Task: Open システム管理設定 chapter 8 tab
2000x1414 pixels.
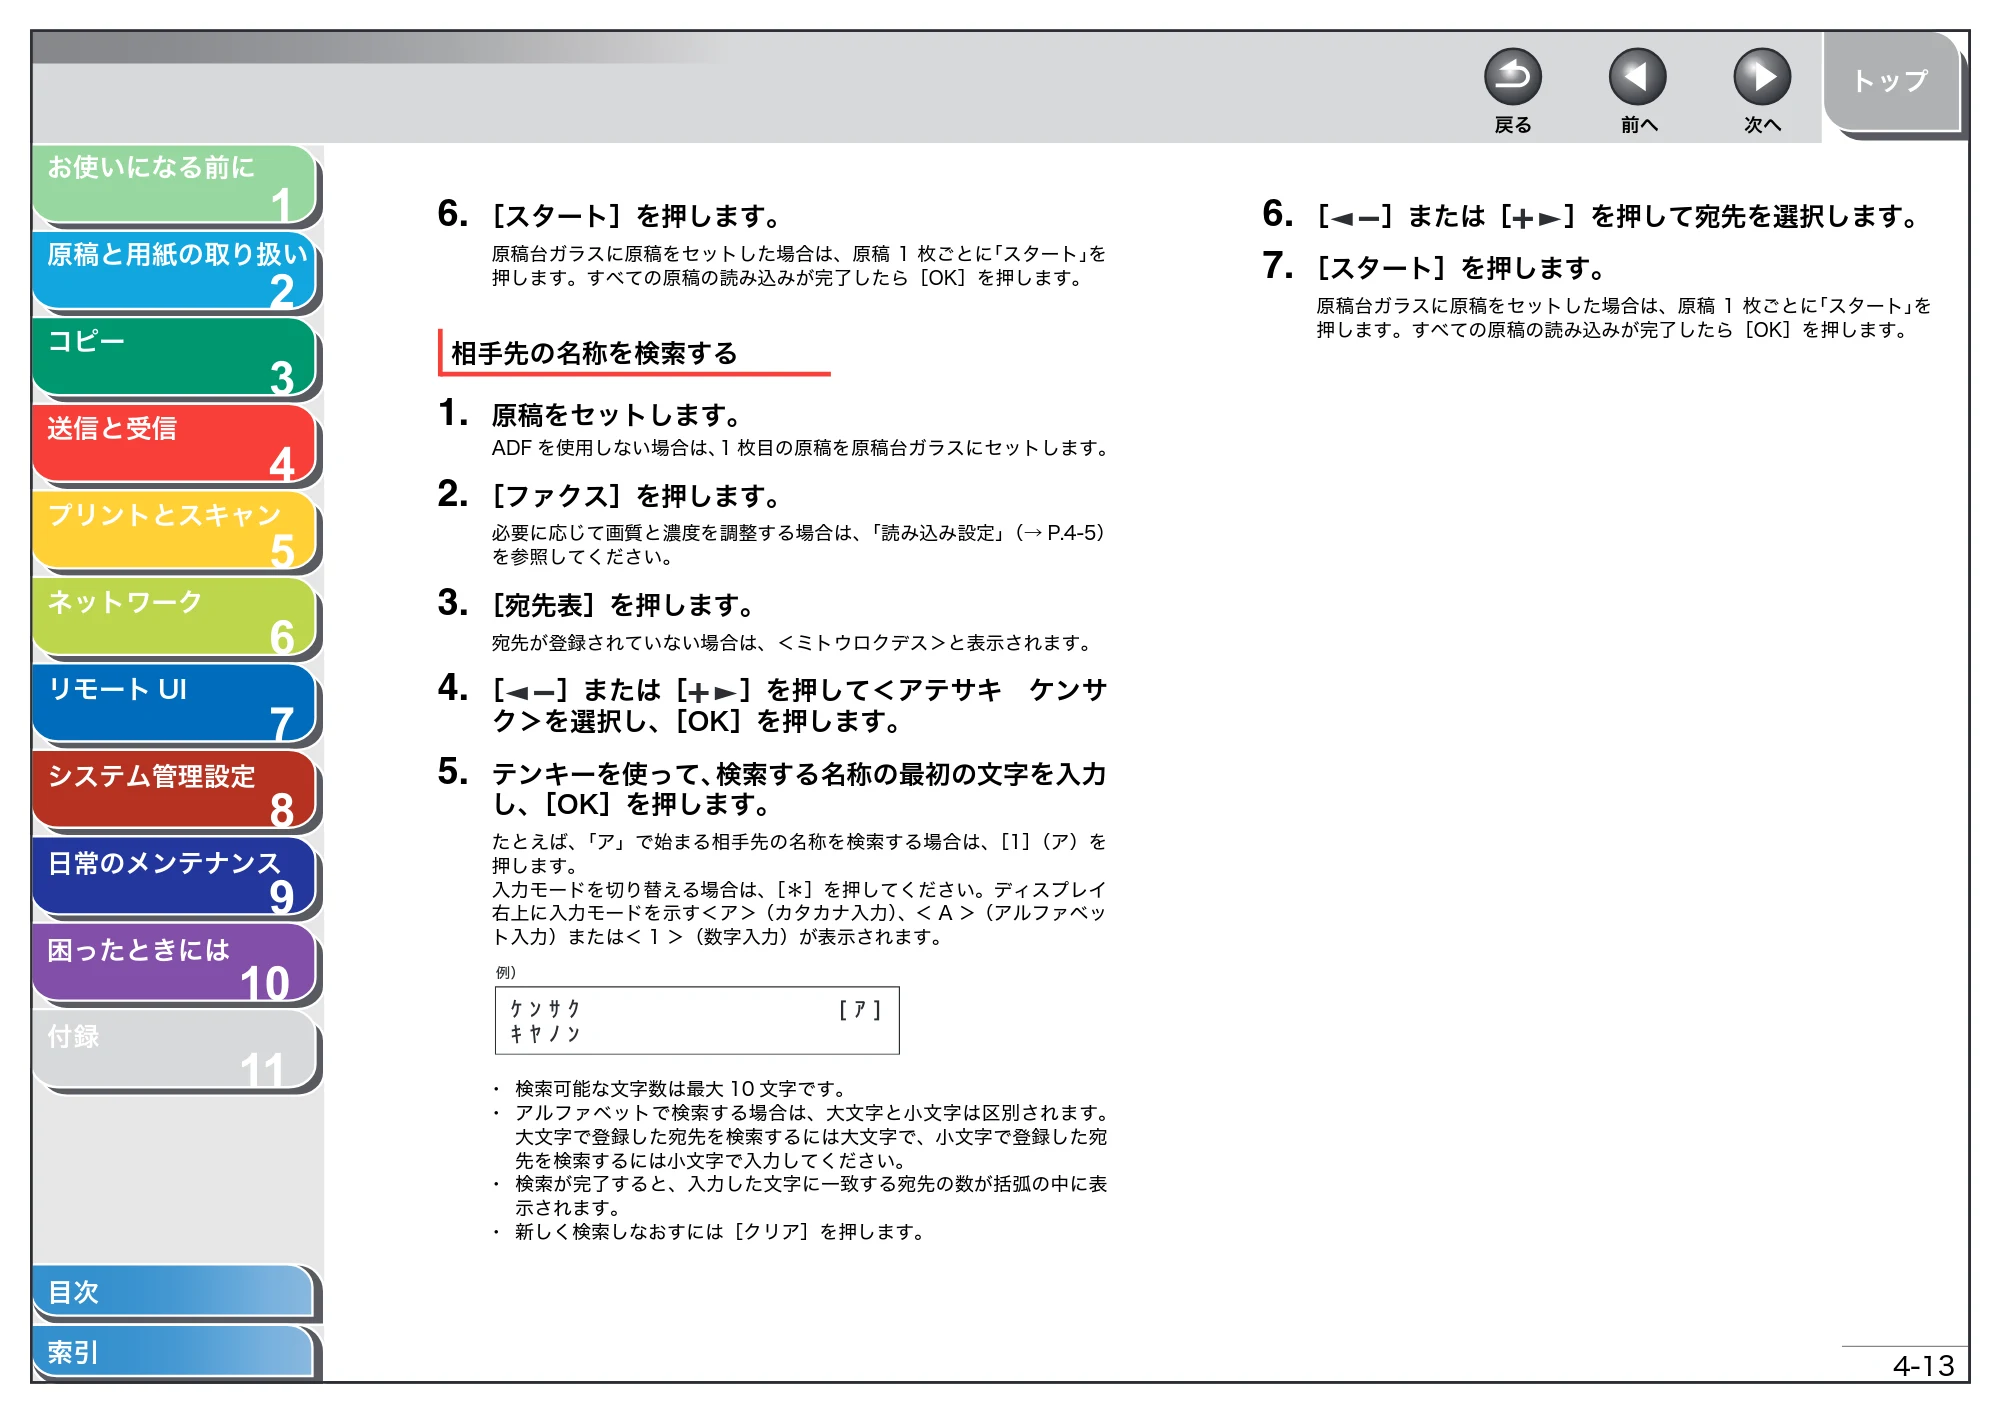Action: click(x=175, y=792)
